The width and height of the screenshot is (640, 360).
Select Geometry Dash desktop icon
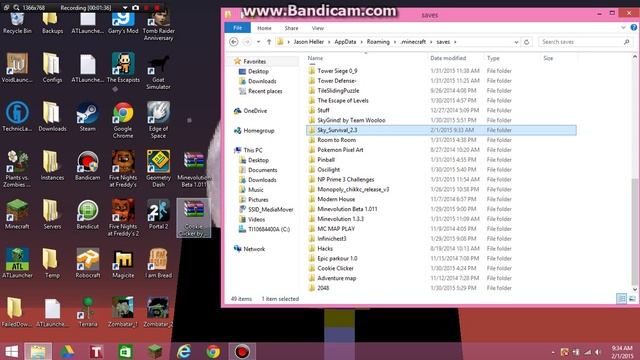pos(158,169)
